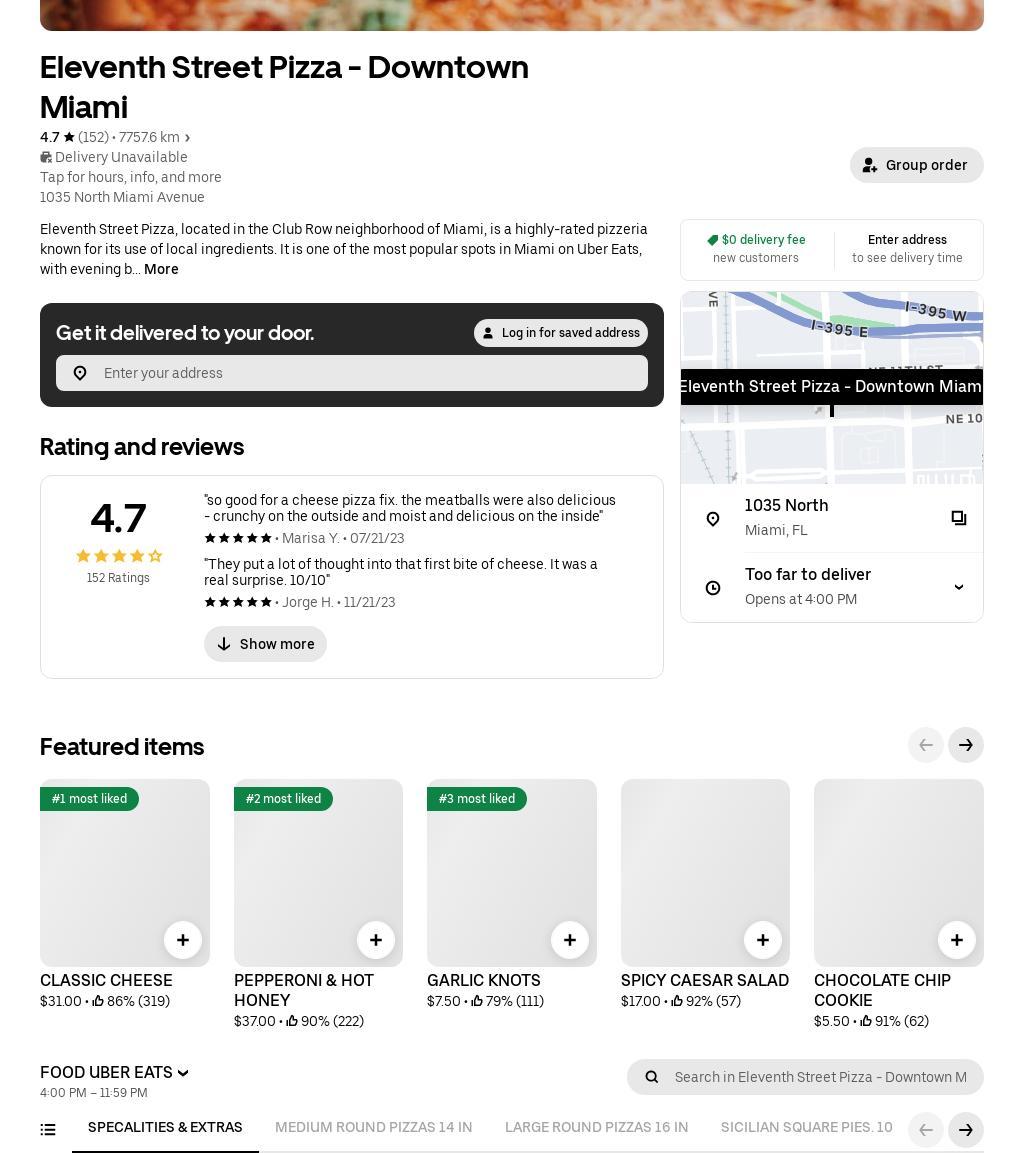The height and width of the screenshot is (1153, 1024).
Task: Start a Group order
Action: (916, 165)
